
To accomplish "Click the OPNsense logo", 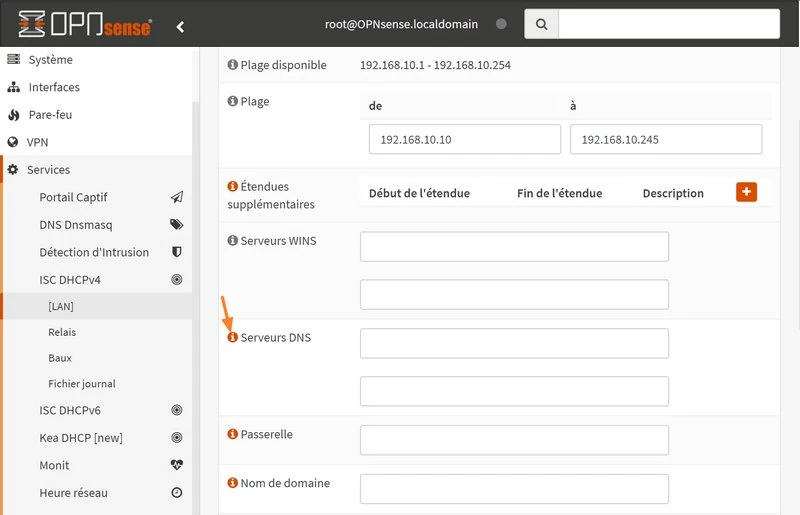I will click(x=84, y=24).
